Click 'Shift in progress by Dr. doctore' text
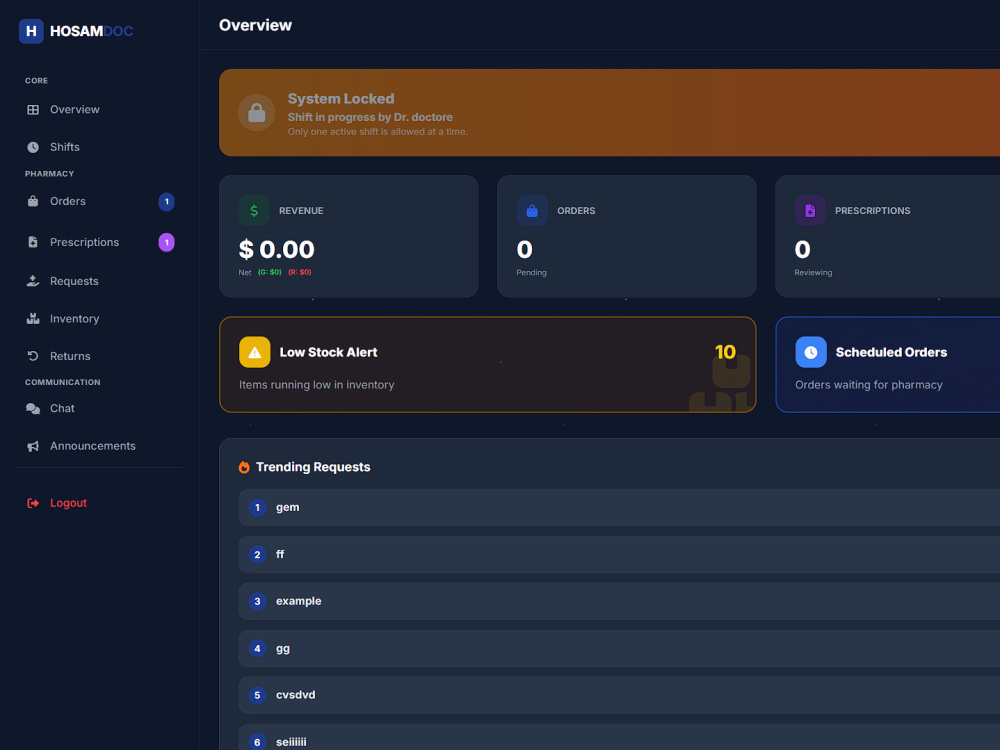 (370, 117)
